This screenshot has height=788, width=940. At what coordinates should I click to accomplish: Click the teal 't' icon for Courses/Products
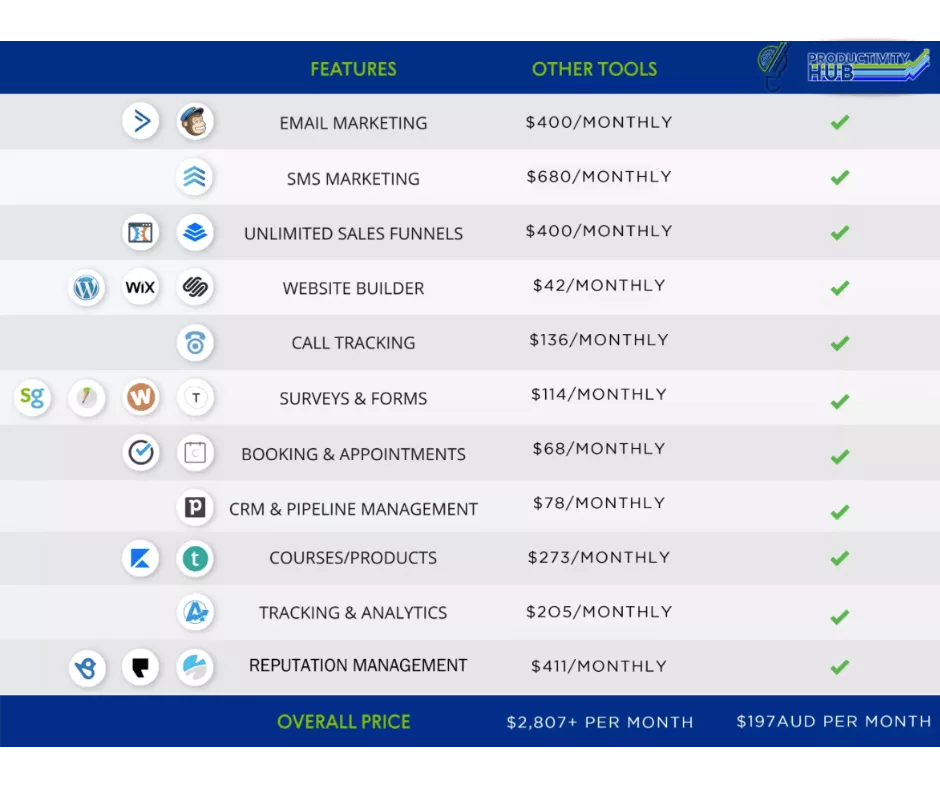tap(195, 558)
